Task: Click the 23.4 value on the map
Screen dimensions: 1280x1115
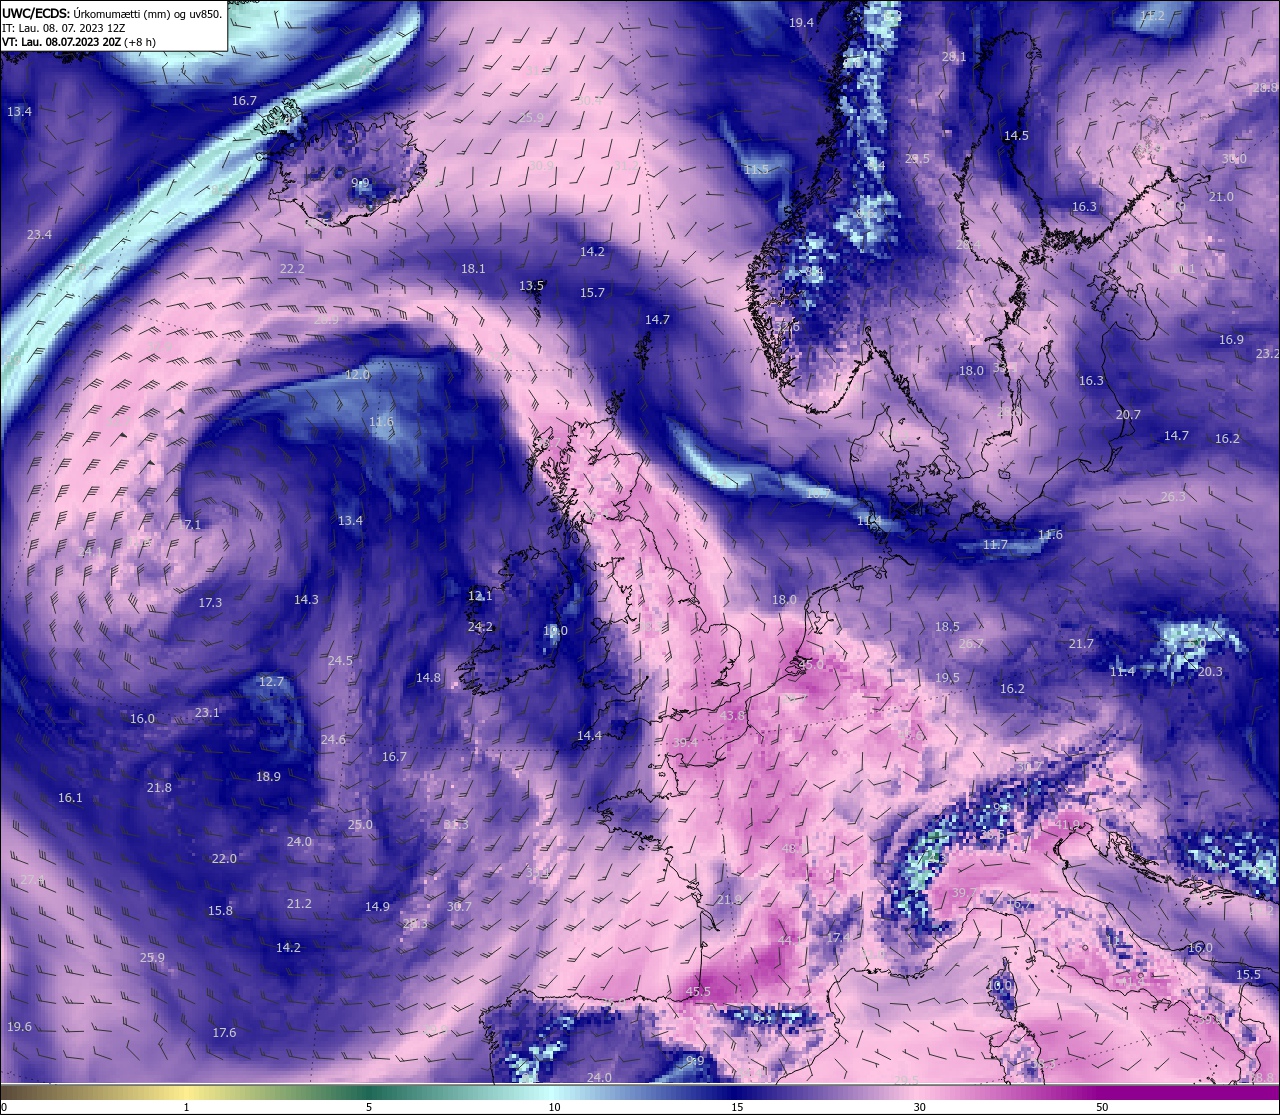Action: 39,234
